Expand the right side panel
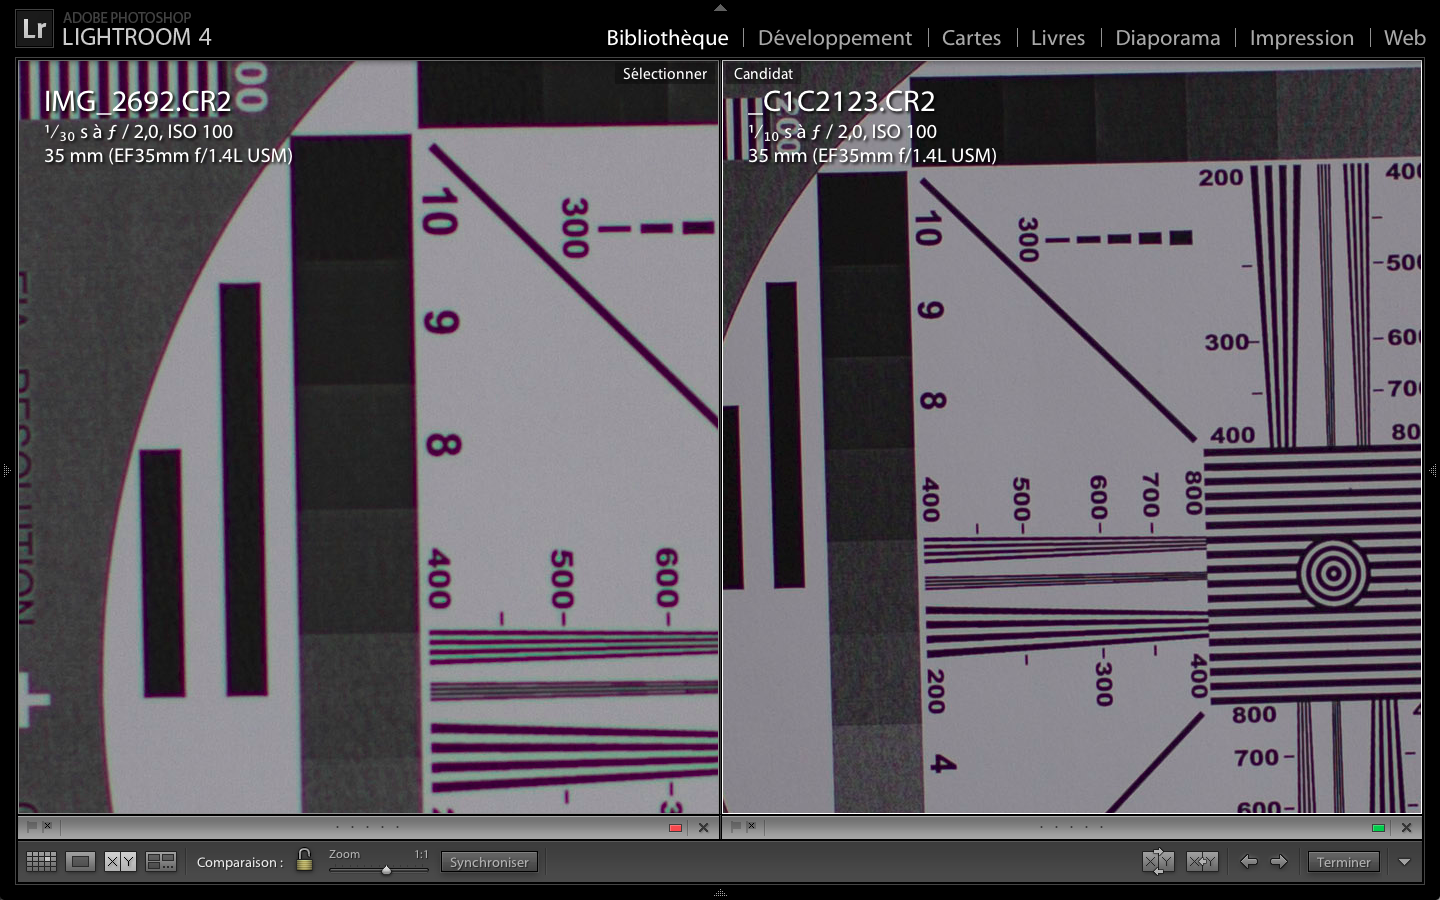Image resolution: width=1440 pixels, height=900 pixels. pyautogui.click(x=1433, y=469)
